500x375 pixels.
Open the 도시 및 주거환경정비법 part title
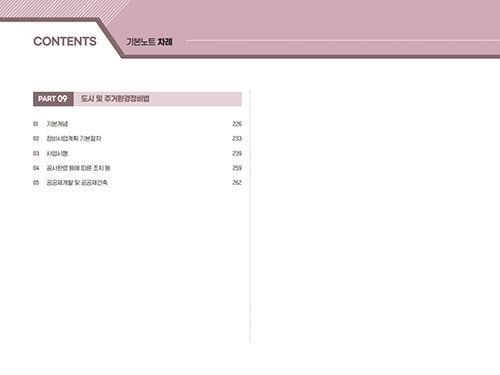[x=115, y=99]
